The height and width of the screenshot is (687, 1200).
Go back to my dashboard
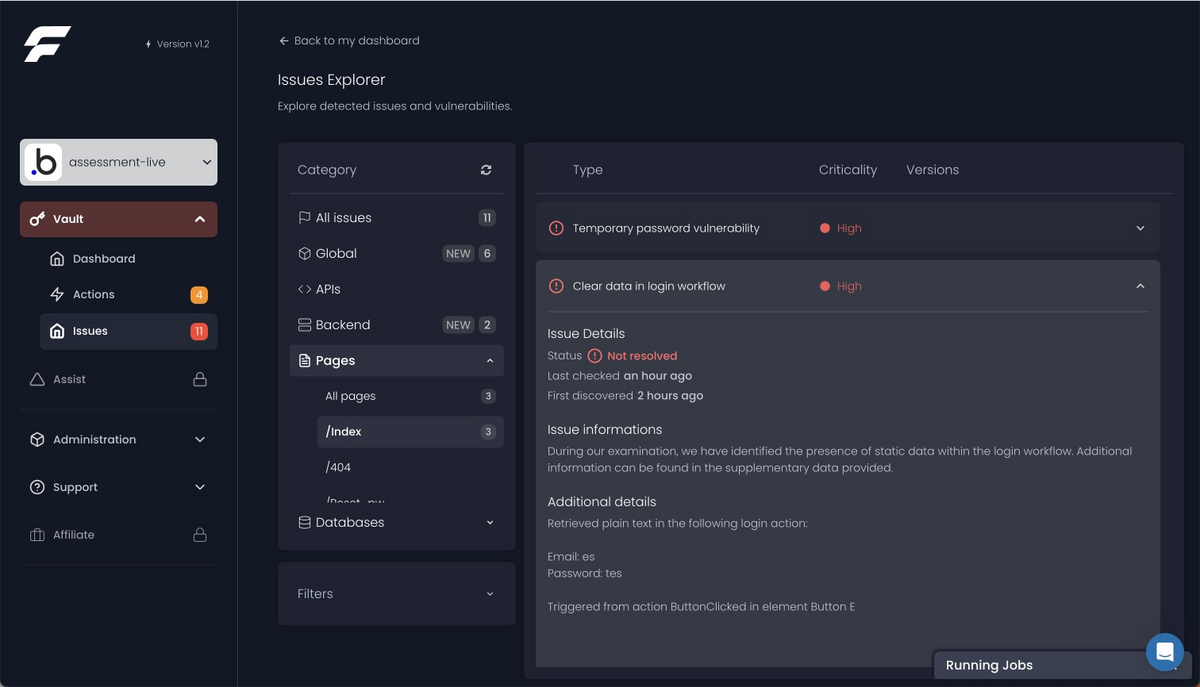pyautogui.click(x=349, y=41)
